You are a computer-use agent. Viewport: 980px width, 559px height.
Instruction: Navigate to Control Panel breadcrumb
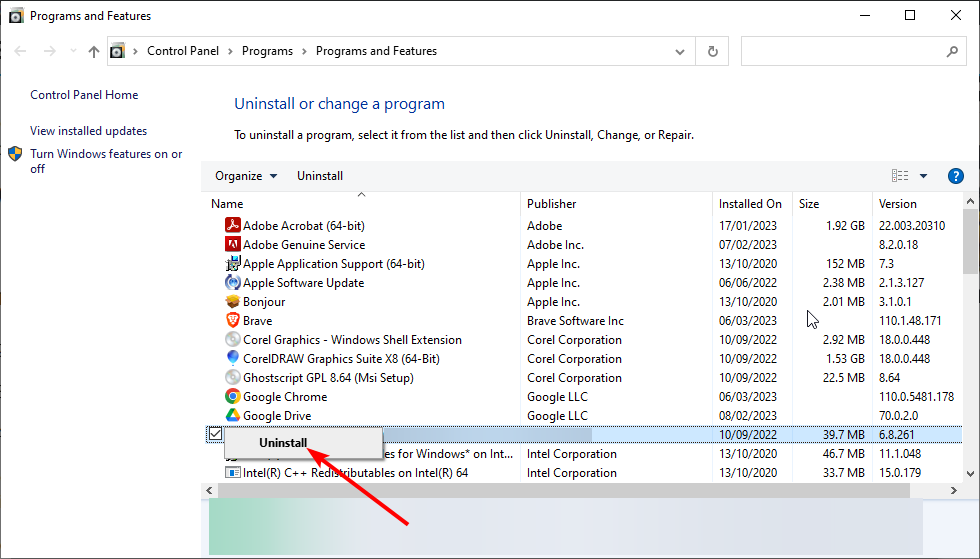(183, 51)
